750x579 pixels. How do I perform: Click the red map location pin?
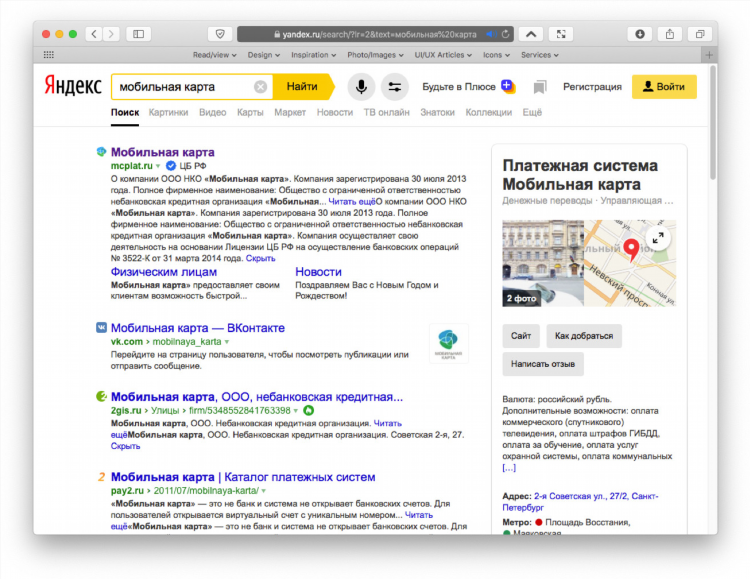(x=631, y=249)
